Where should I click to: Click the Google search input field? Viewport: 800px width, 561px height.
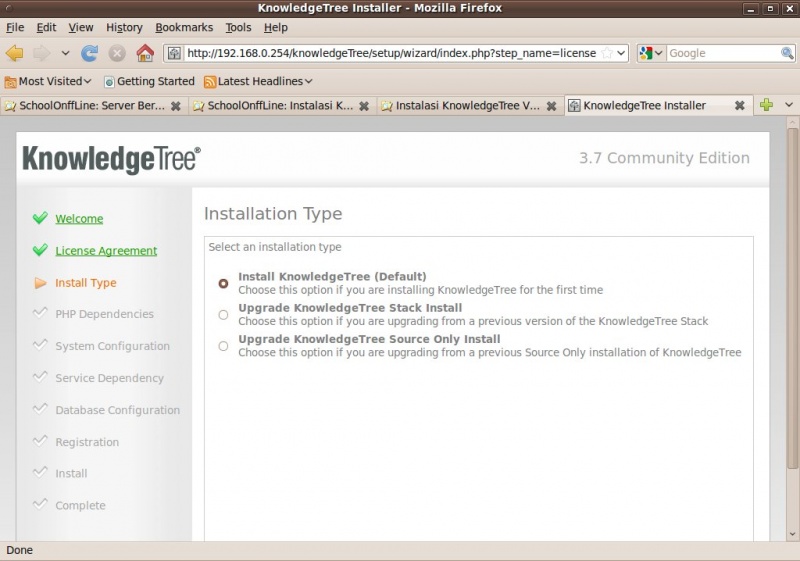pos(722,53)
